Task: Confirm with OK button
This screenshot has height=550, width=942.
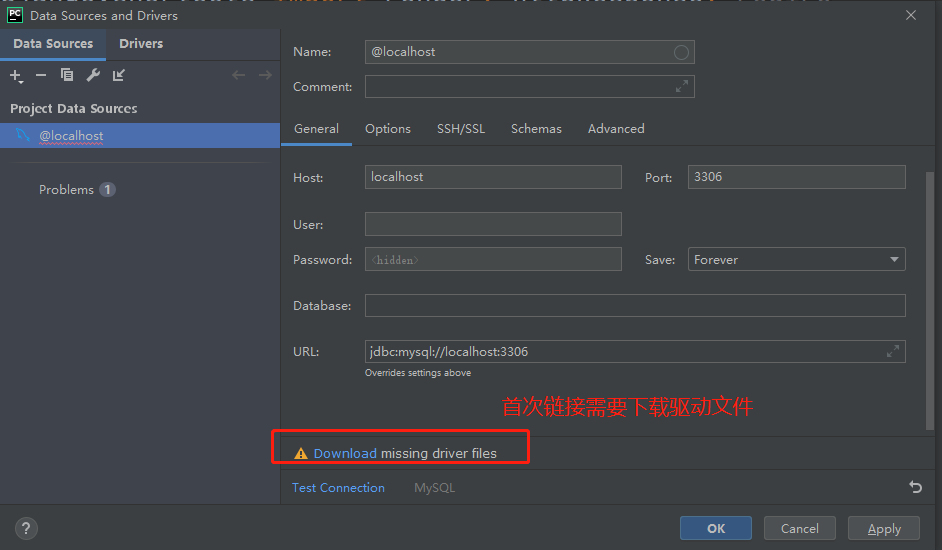Action: (x=716, y=528)
